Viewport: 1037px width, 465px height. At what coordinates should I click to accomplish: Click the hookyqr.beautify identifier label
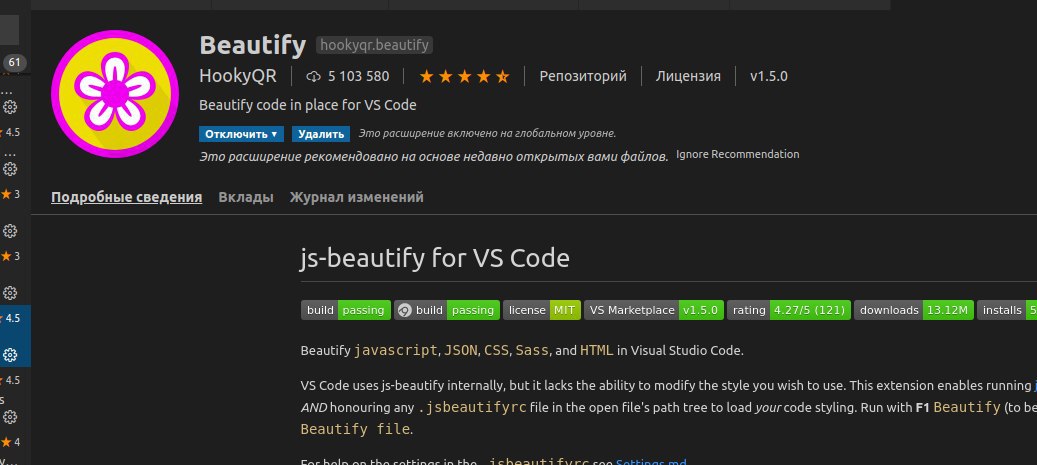click(x=374, y=46)
